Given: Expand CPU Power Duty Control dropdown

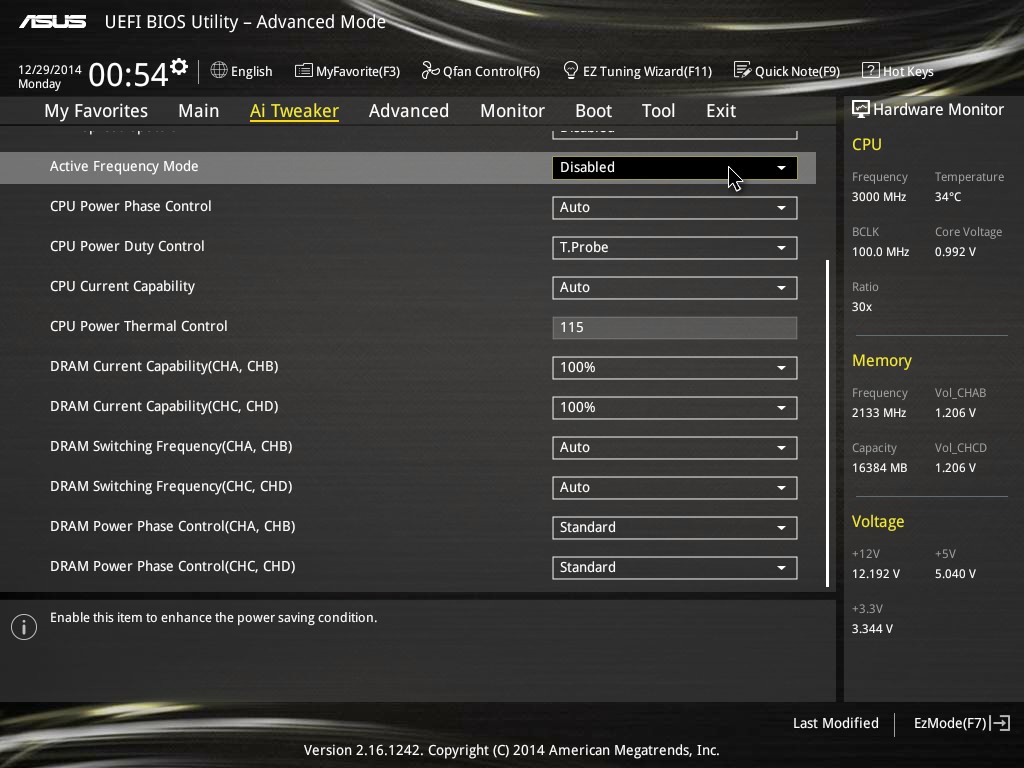Looking at the screenshot, I should coord(675,248).
